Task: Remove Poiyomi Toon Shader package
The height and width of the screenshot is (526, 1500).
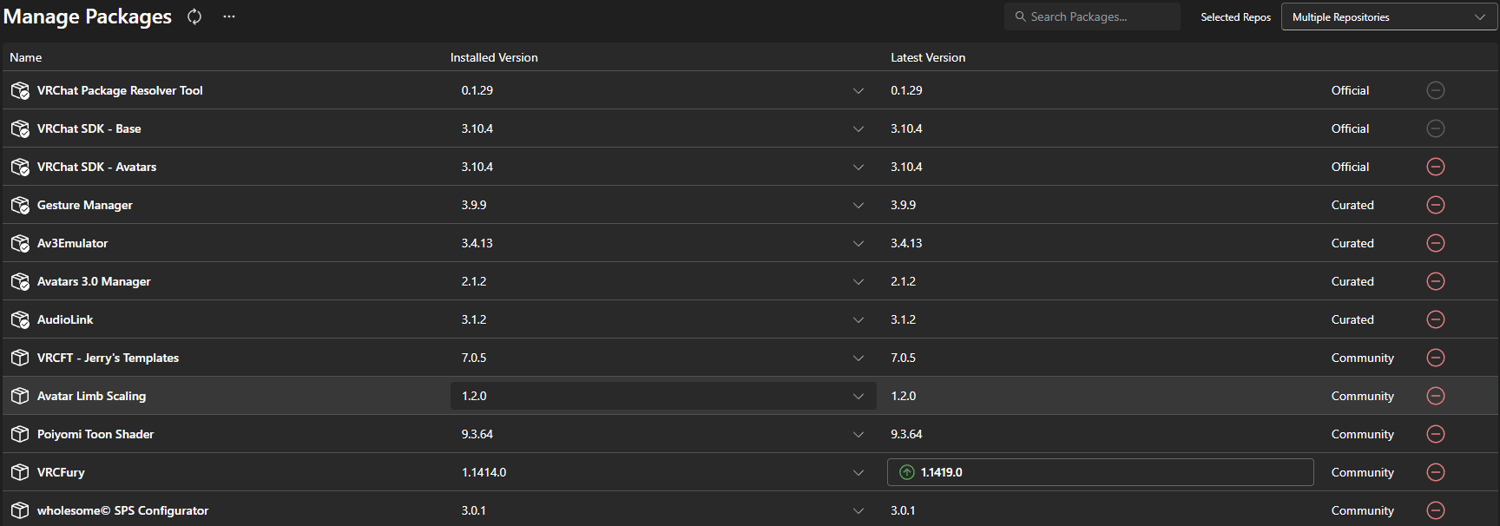Action: [1436, 434]
